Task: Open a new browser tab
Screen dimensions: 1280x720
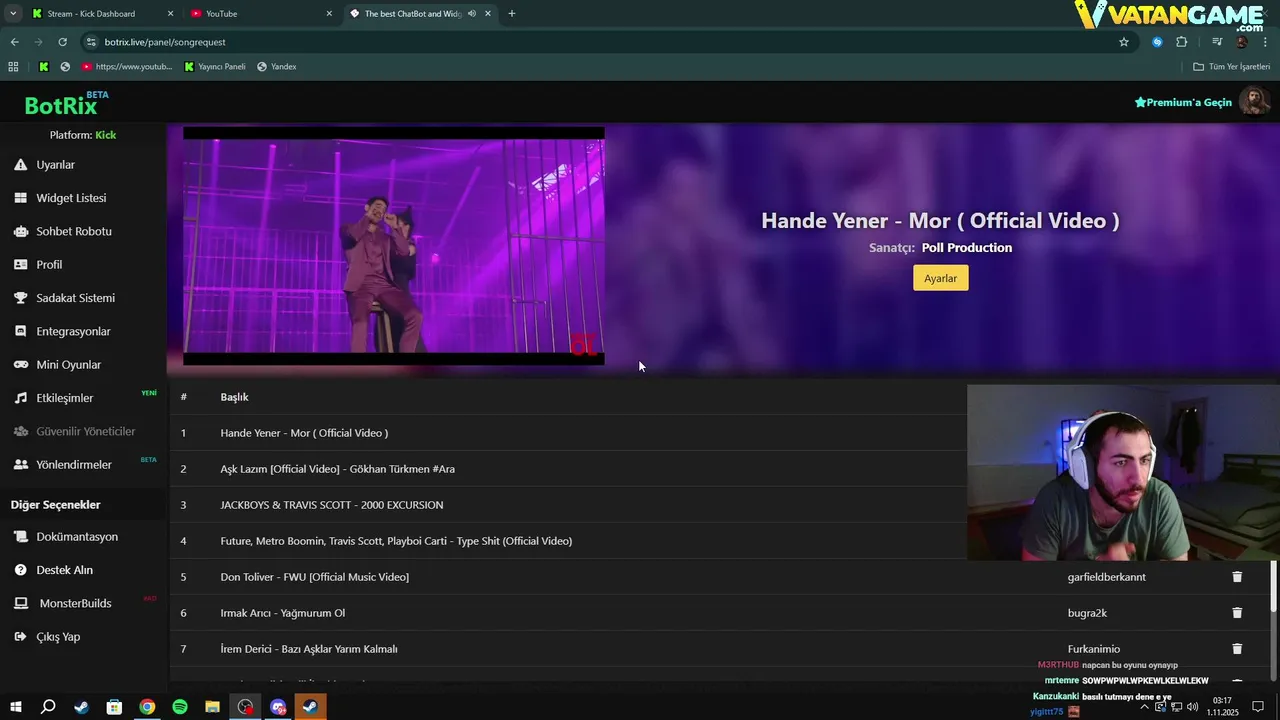Action: 512,14
